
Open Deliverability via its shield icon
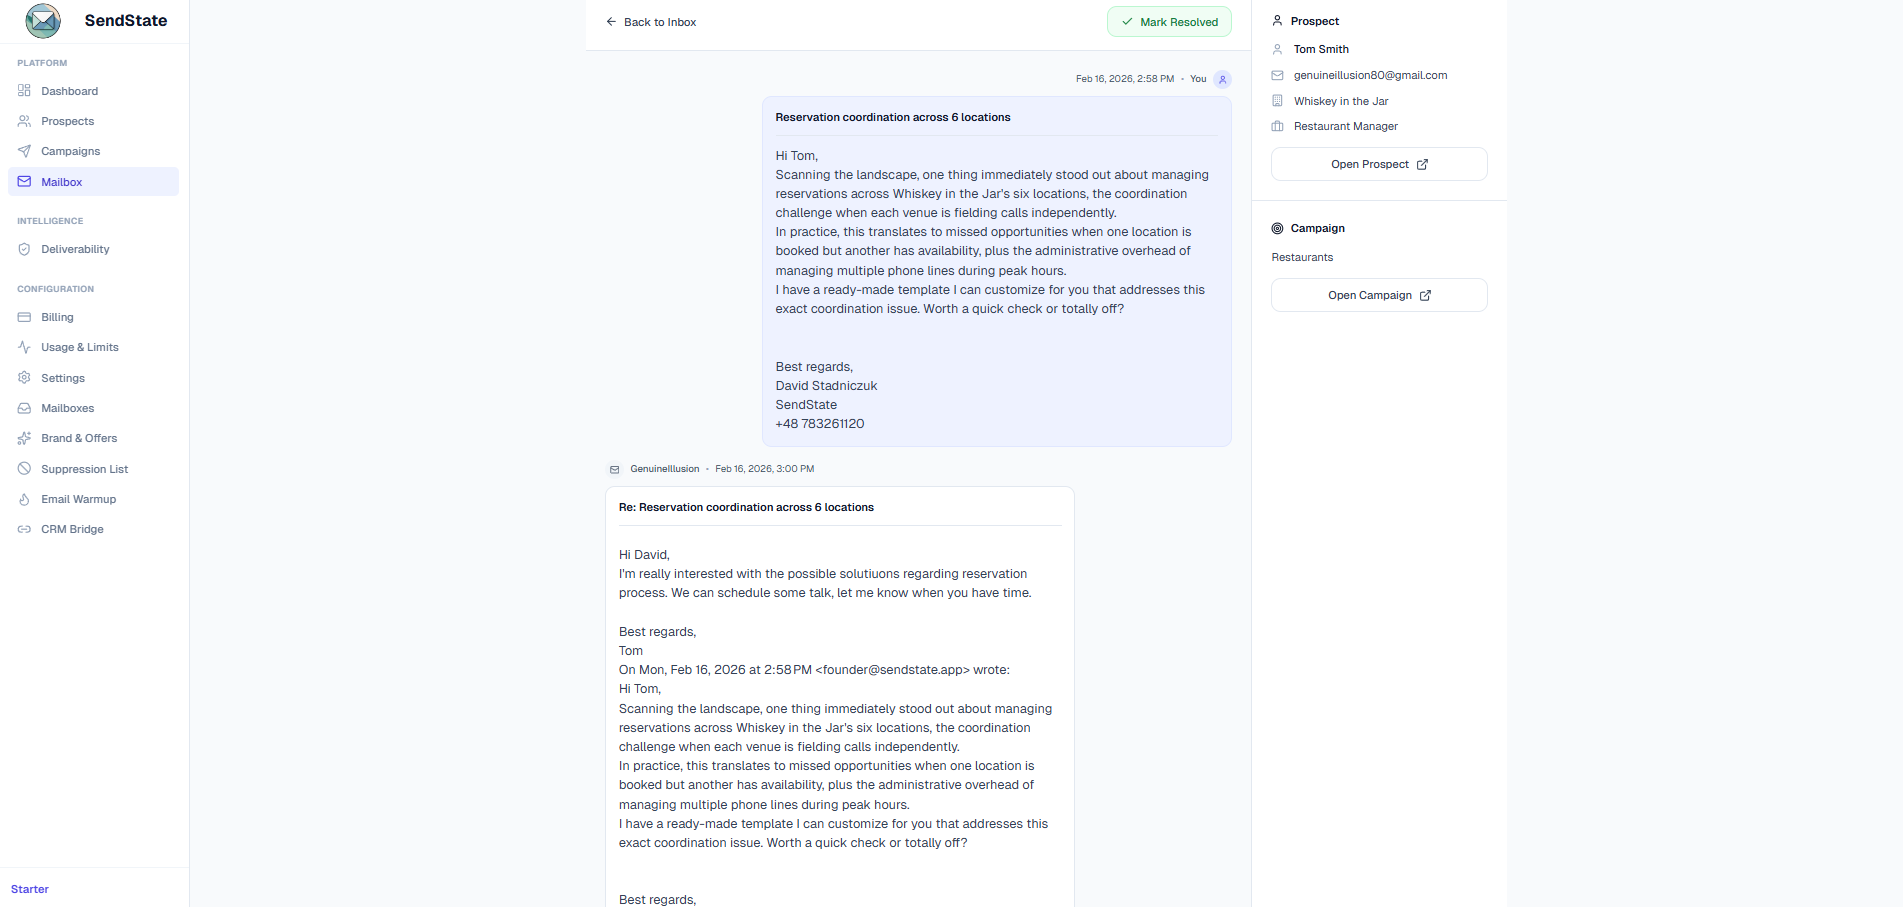24,249
